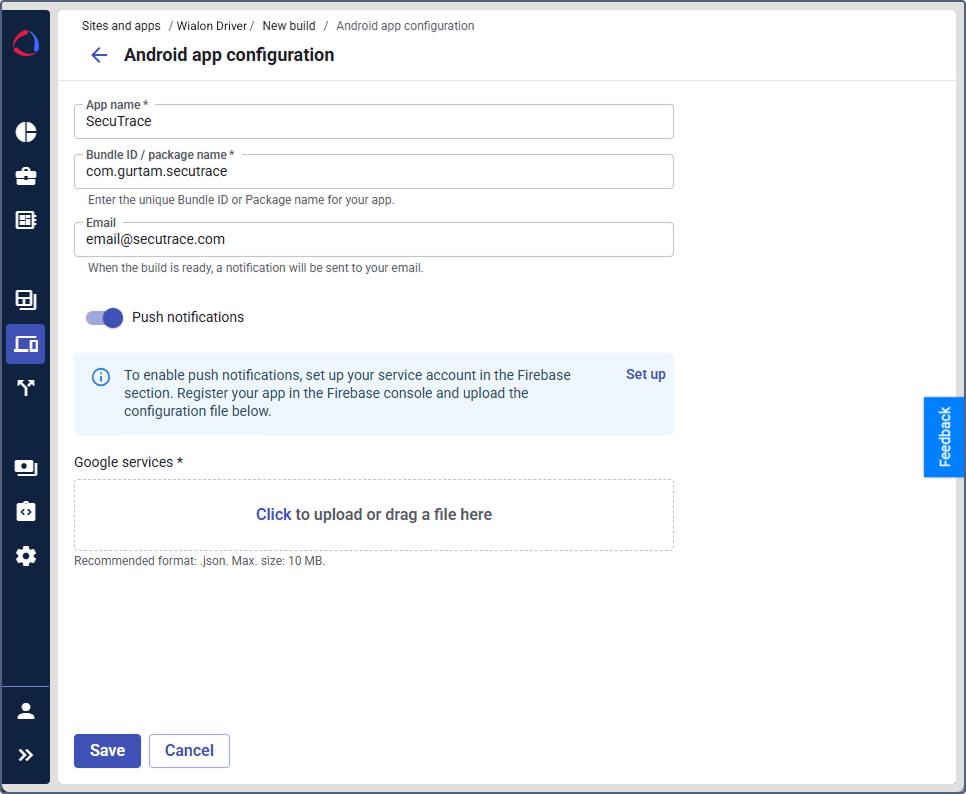Click the Google services file upload area
Viewport: 966px width, 794px height.
[373, 515]
